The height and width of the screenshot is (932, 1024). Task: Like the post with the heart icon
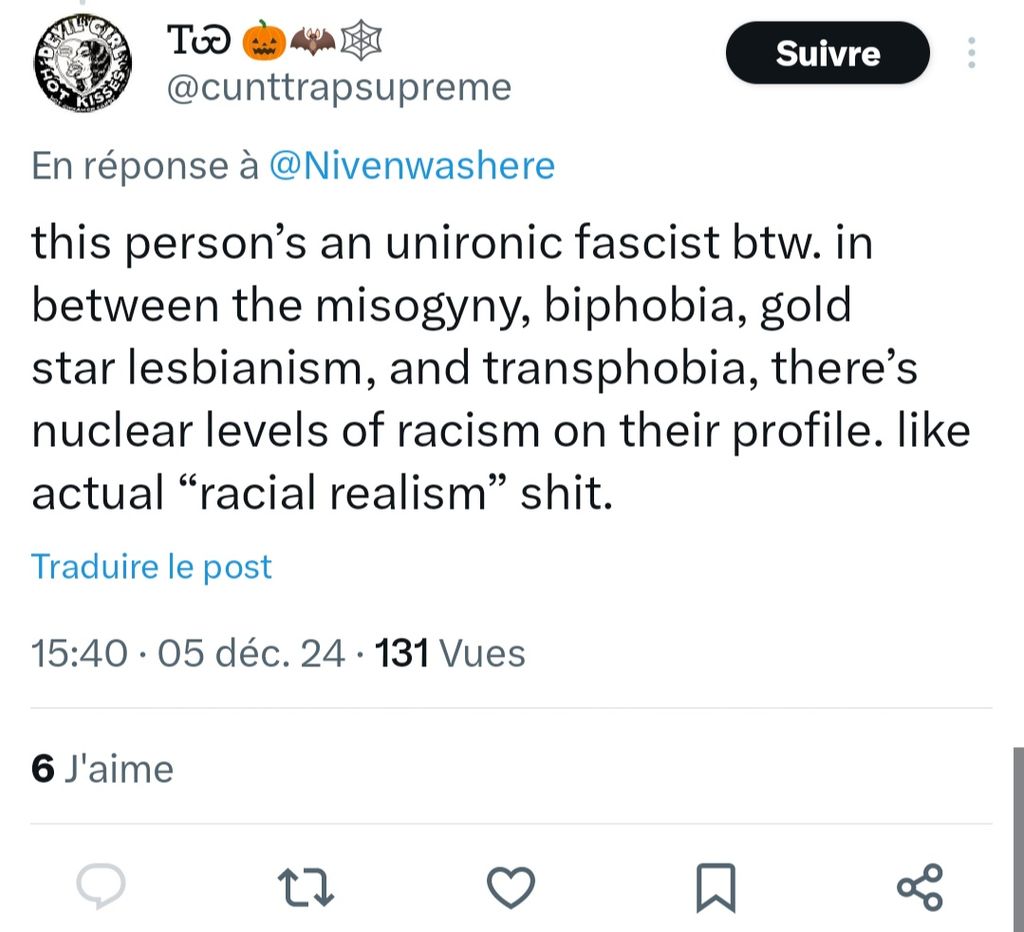coord(511,885)
